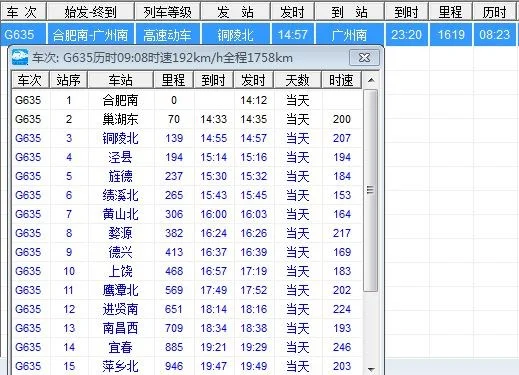Screen dimensions: 519x375
Task: Select station row 德兴
Action: 187,252
